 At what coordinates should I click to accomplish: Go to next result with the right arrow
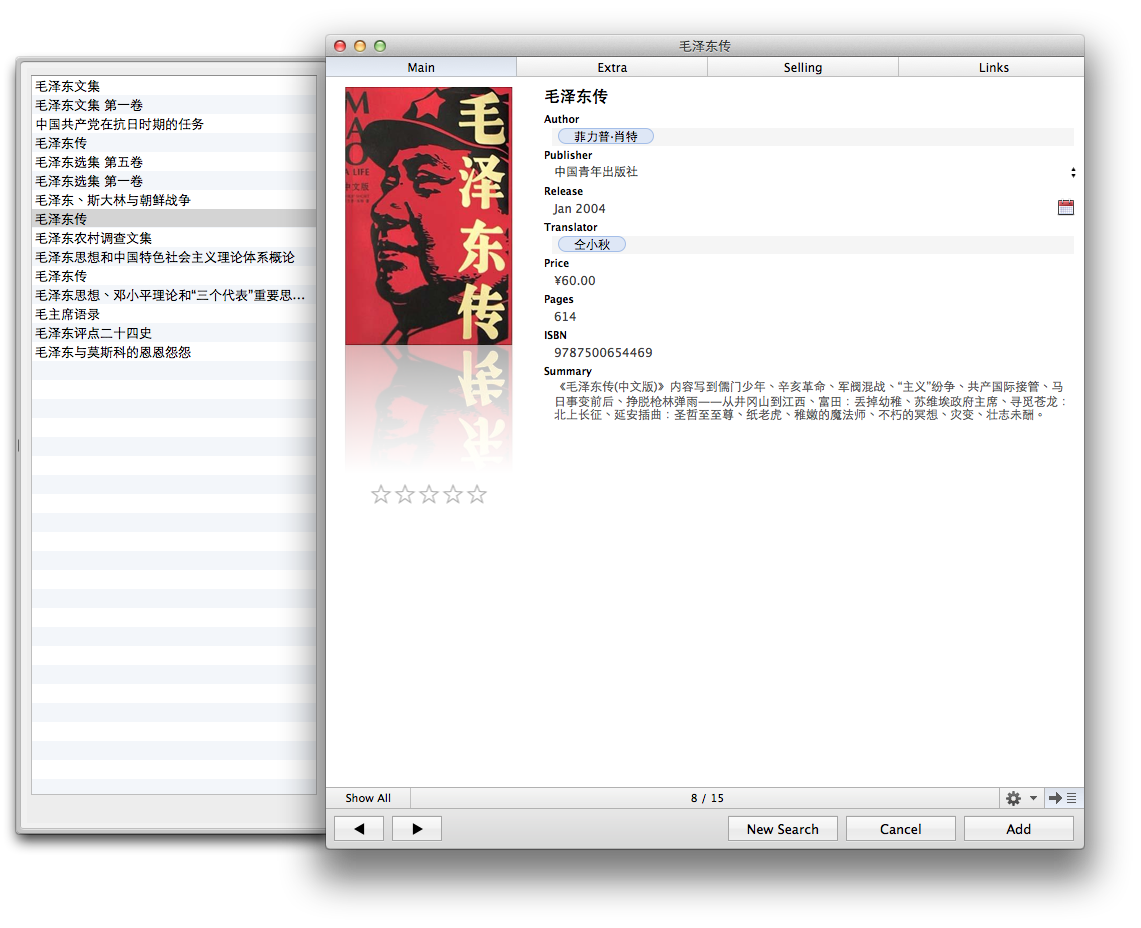coord(417,828)
